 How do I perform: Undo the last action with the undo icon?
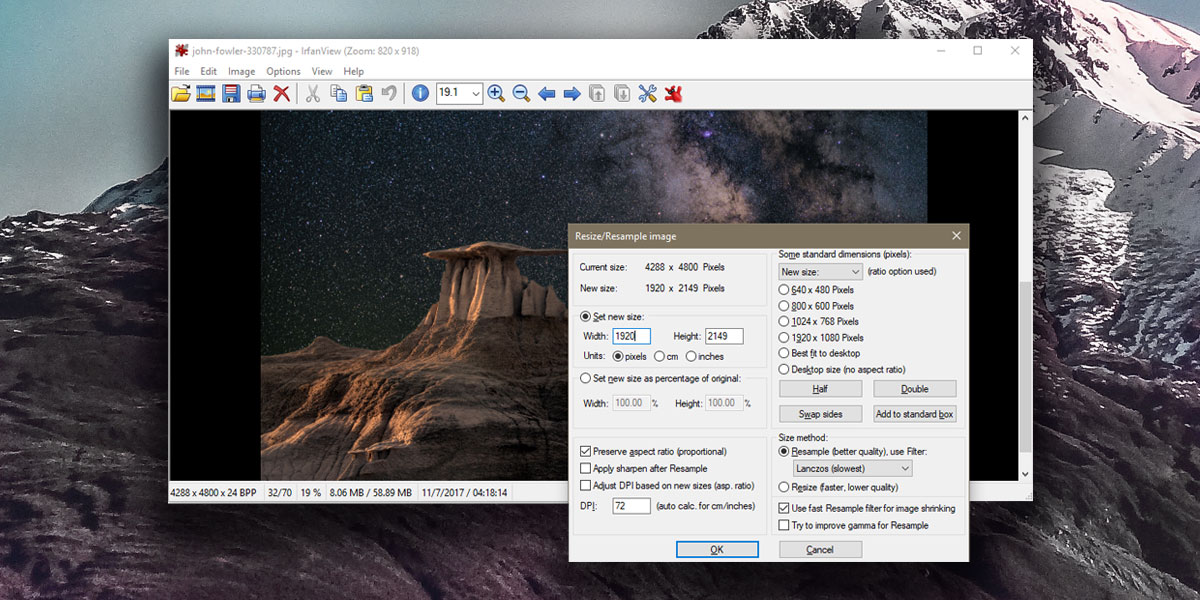pyautogui.click(x=390, y=93)
